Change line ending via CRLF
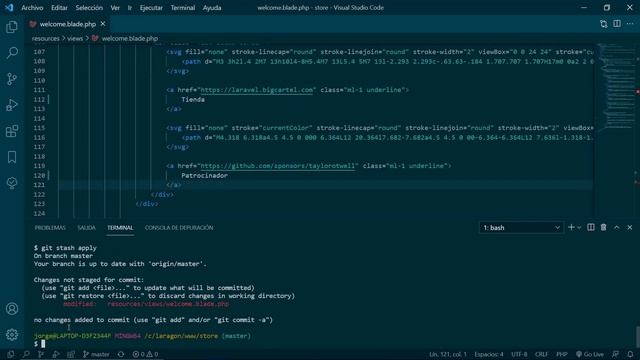 tap(541, 354)
